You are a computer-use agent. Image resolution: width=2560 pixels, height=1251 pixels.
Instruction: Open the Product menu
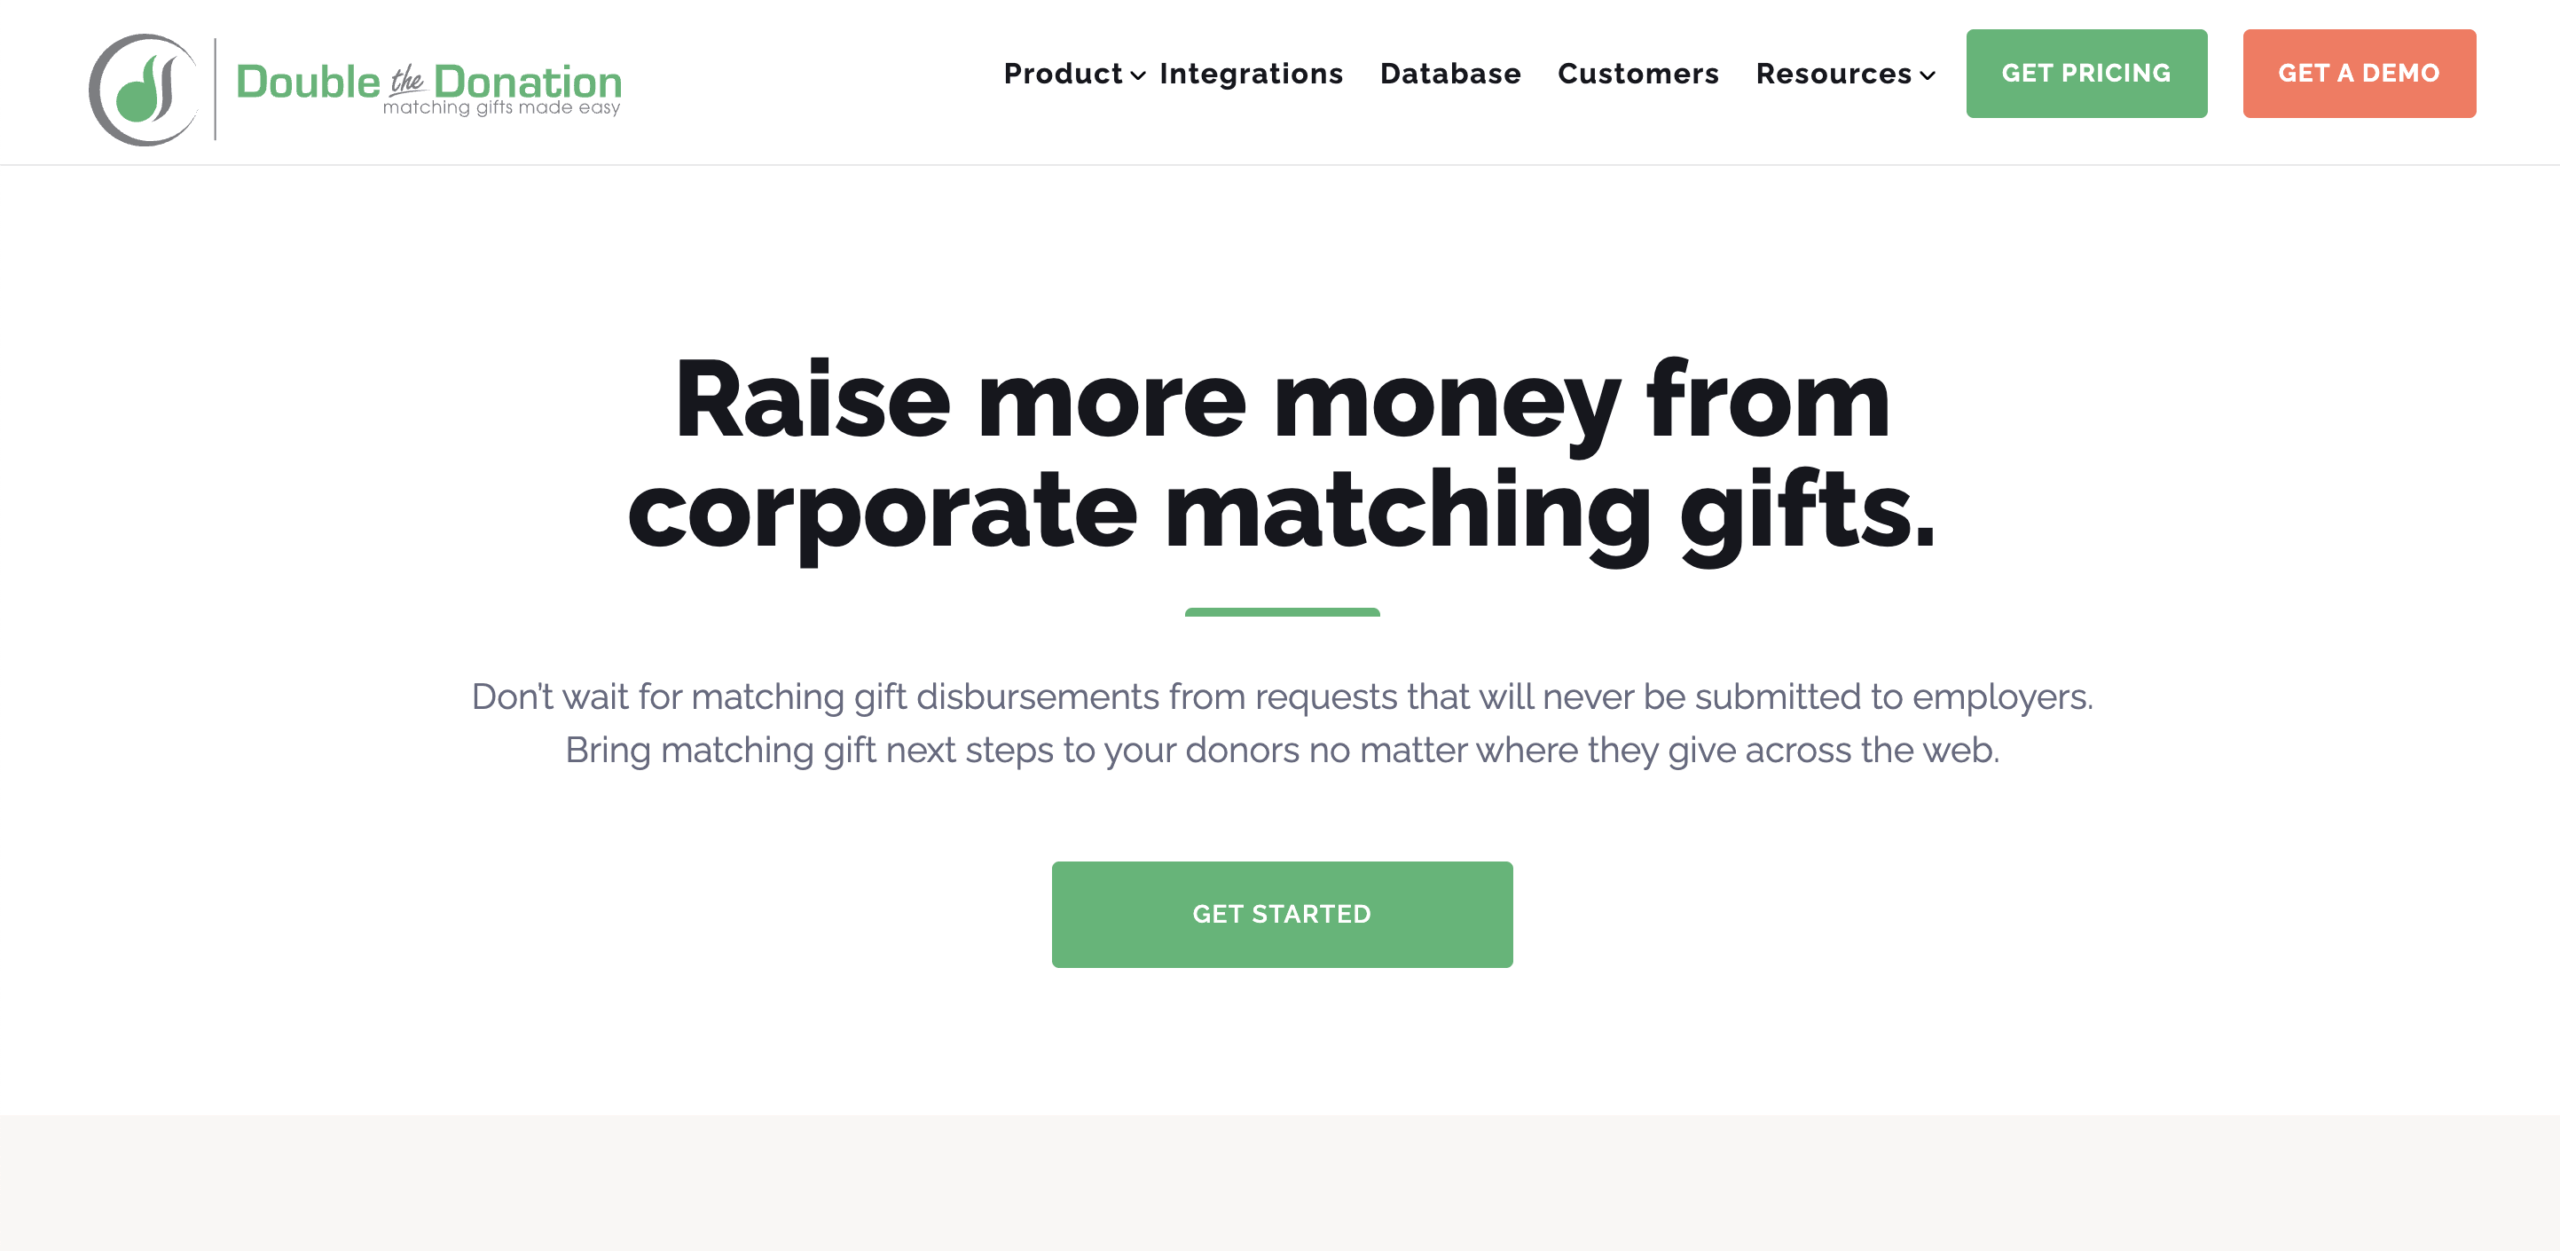pyautogui.click(x=1063, y=74)
